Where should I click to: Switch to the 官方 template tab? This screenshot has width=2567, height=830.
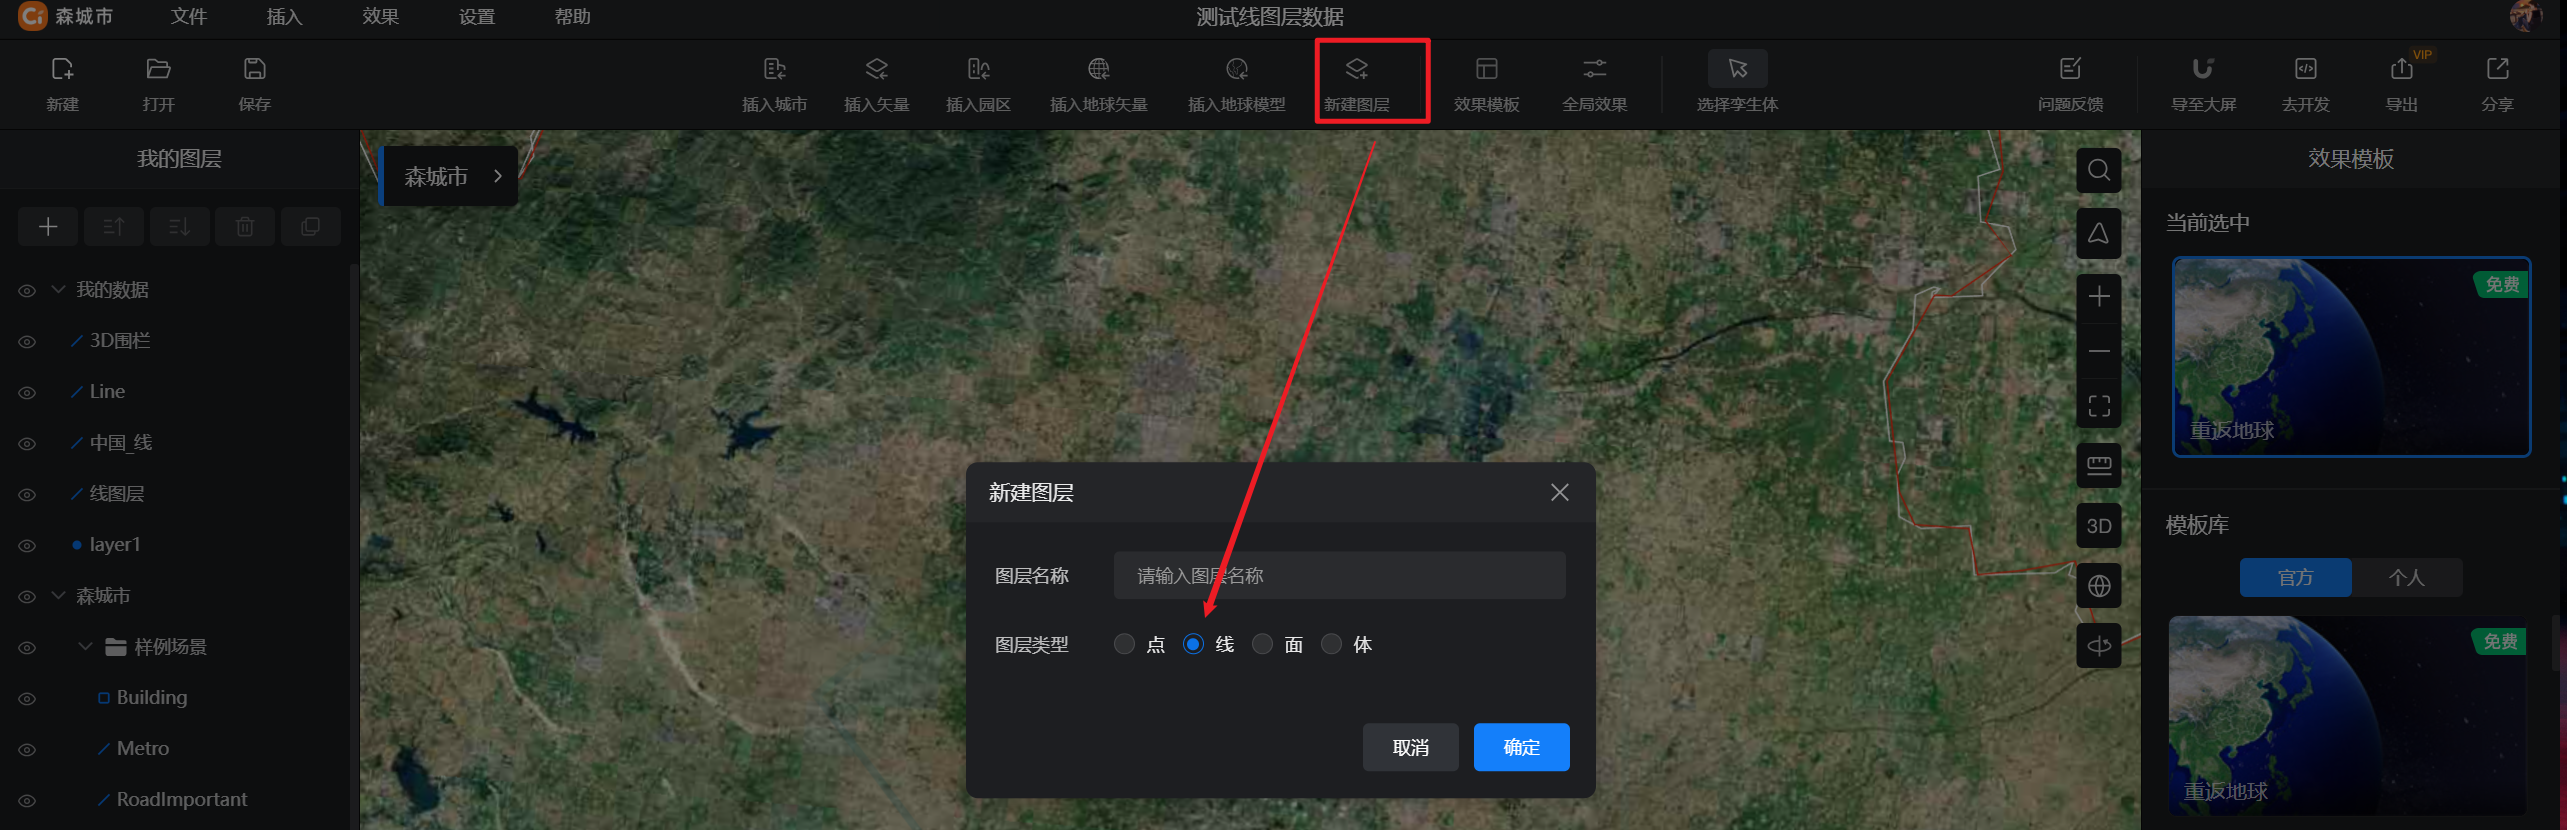pos(2295,577)
